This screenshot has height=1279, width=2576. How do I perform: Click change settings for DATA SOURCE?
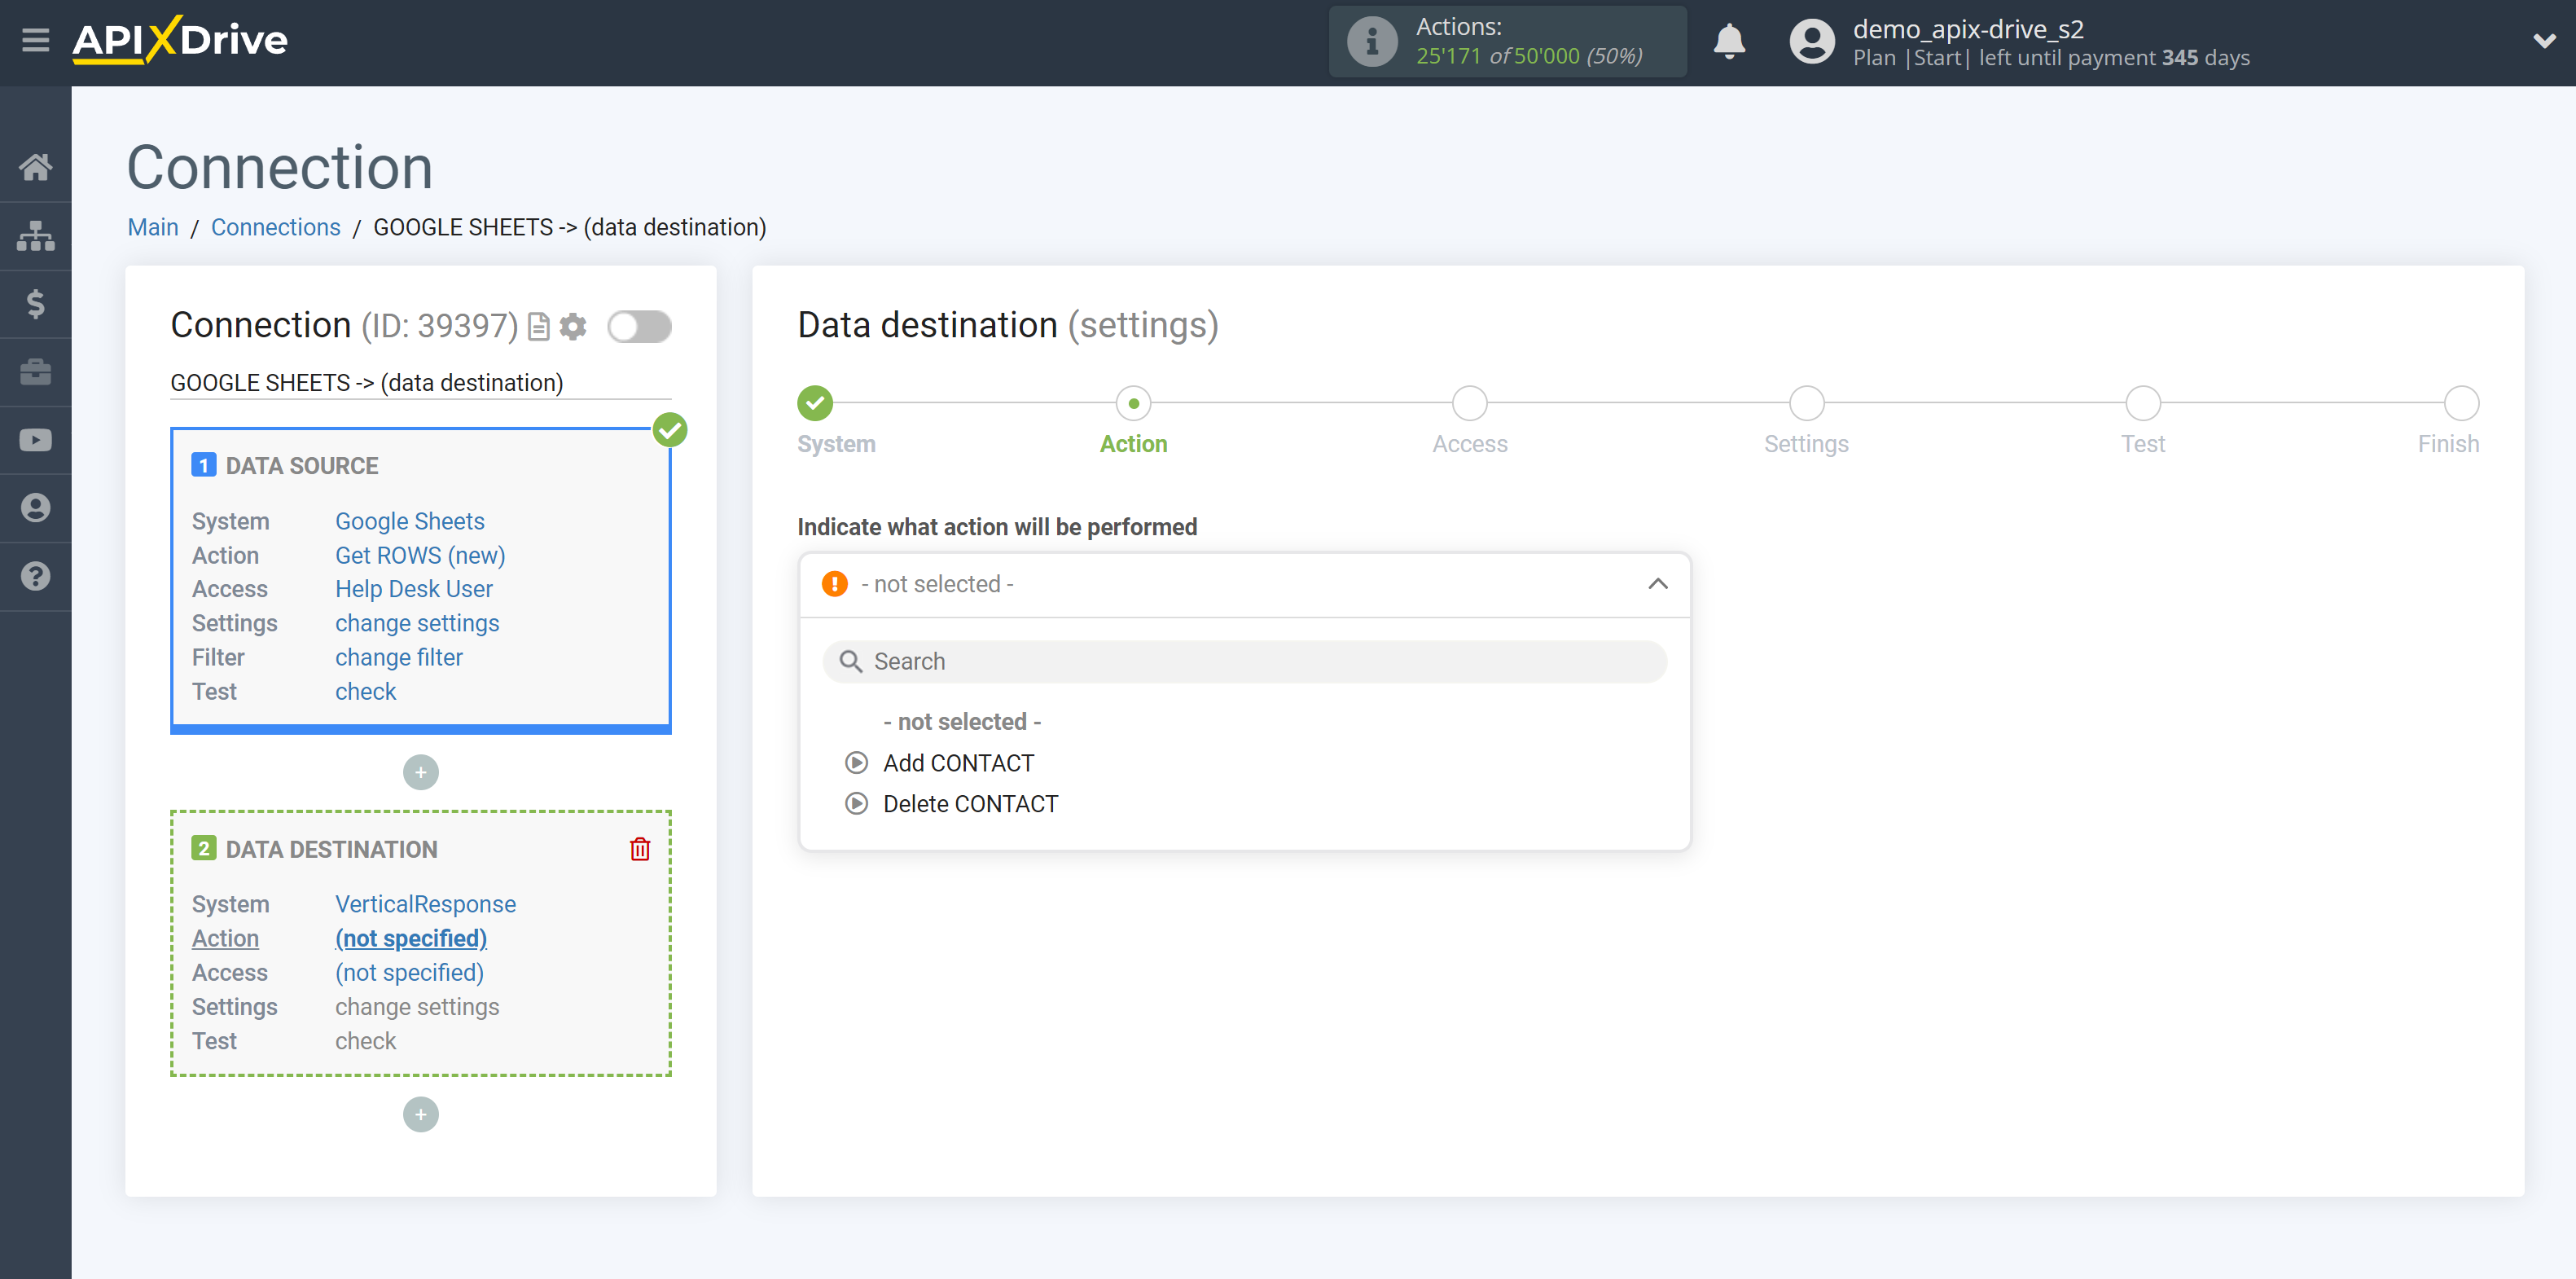(x=417, y=623)
